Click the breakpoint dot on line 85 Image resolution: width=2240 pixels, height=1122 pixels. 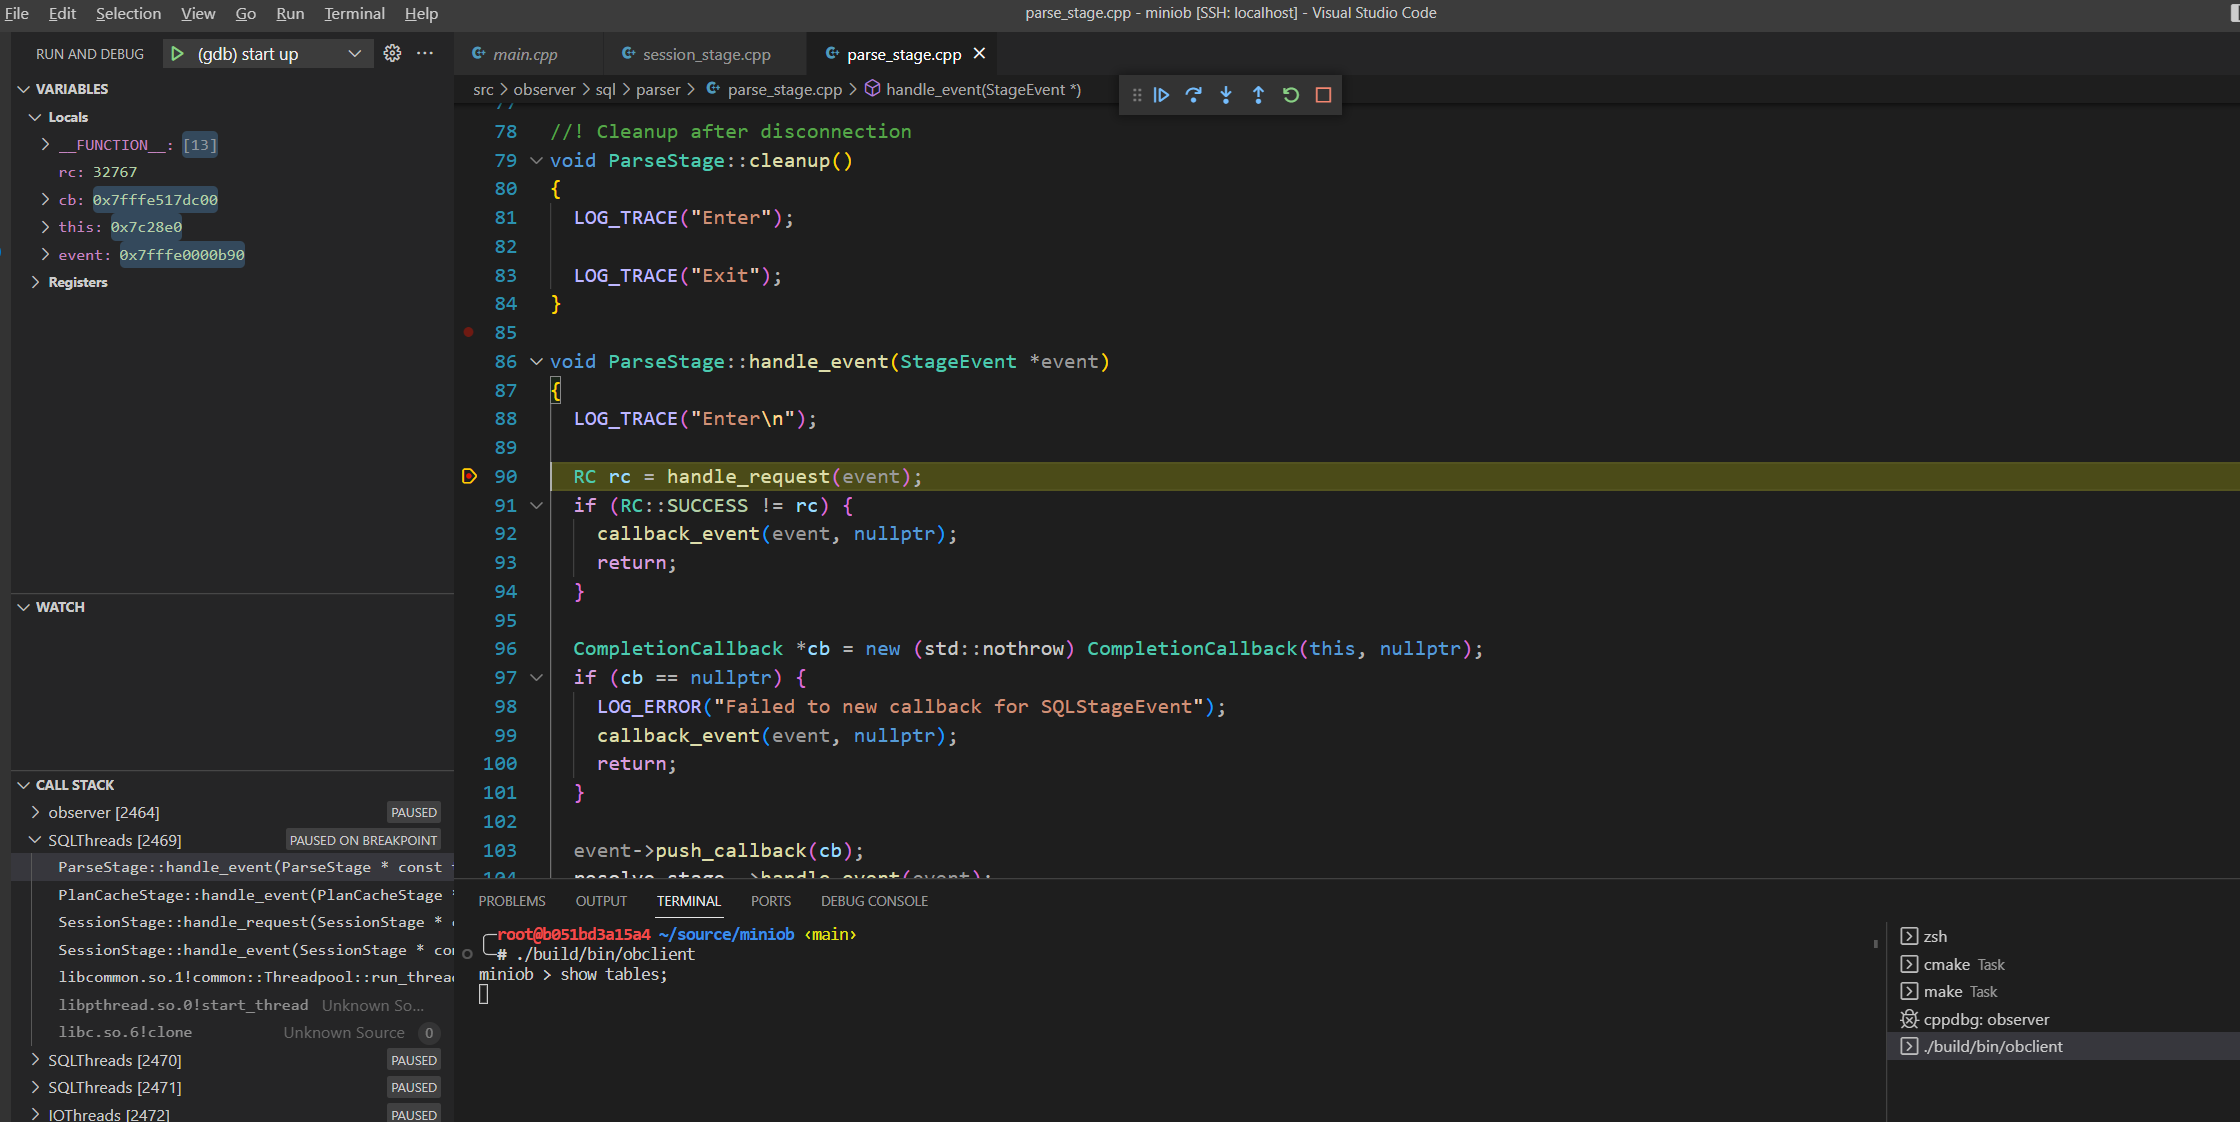tap(466, 331)
